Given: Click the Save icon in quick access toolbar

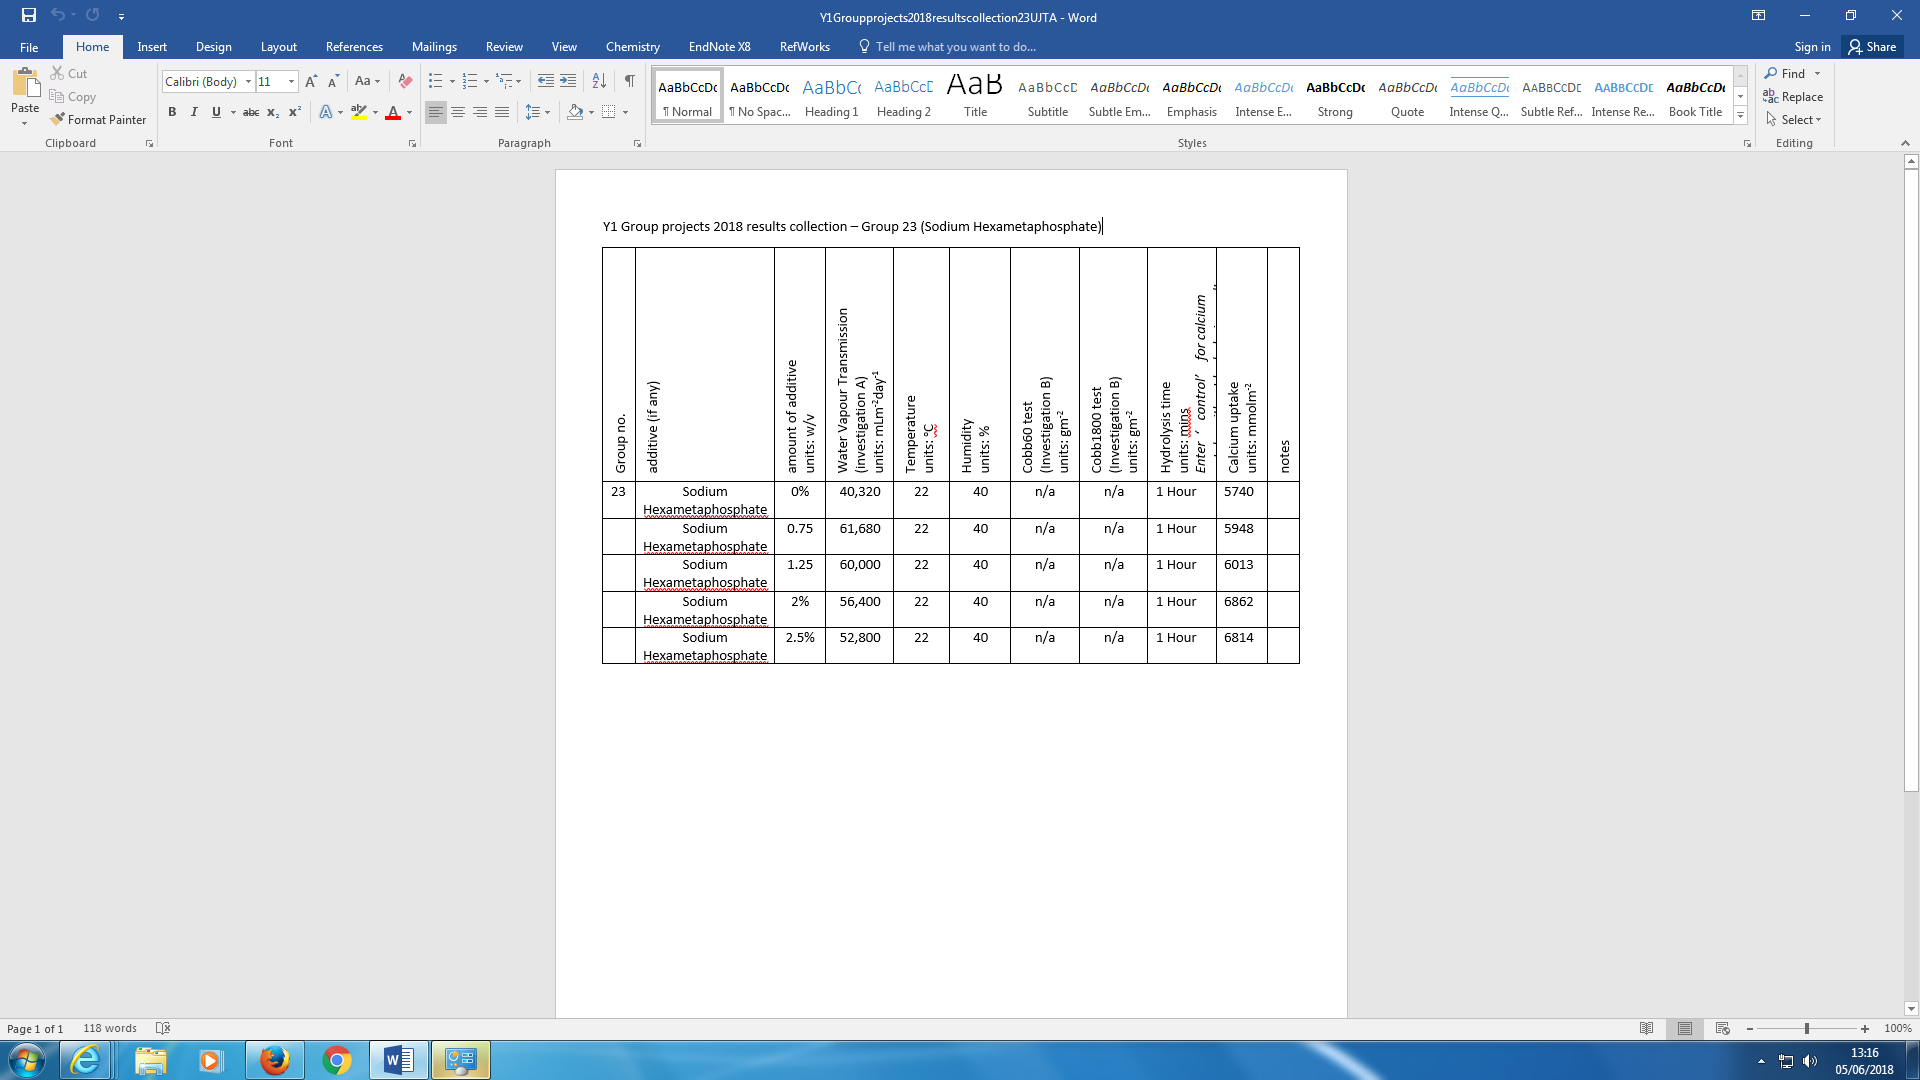Looking at the screenshot, I should coord(29,16).
